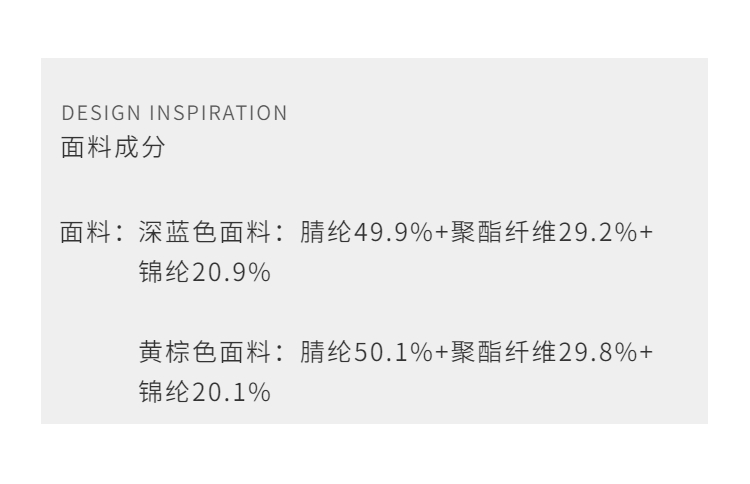750x484 pixels.
Task: Select the 面料成分 section title
Action: [x=112, y=148]
